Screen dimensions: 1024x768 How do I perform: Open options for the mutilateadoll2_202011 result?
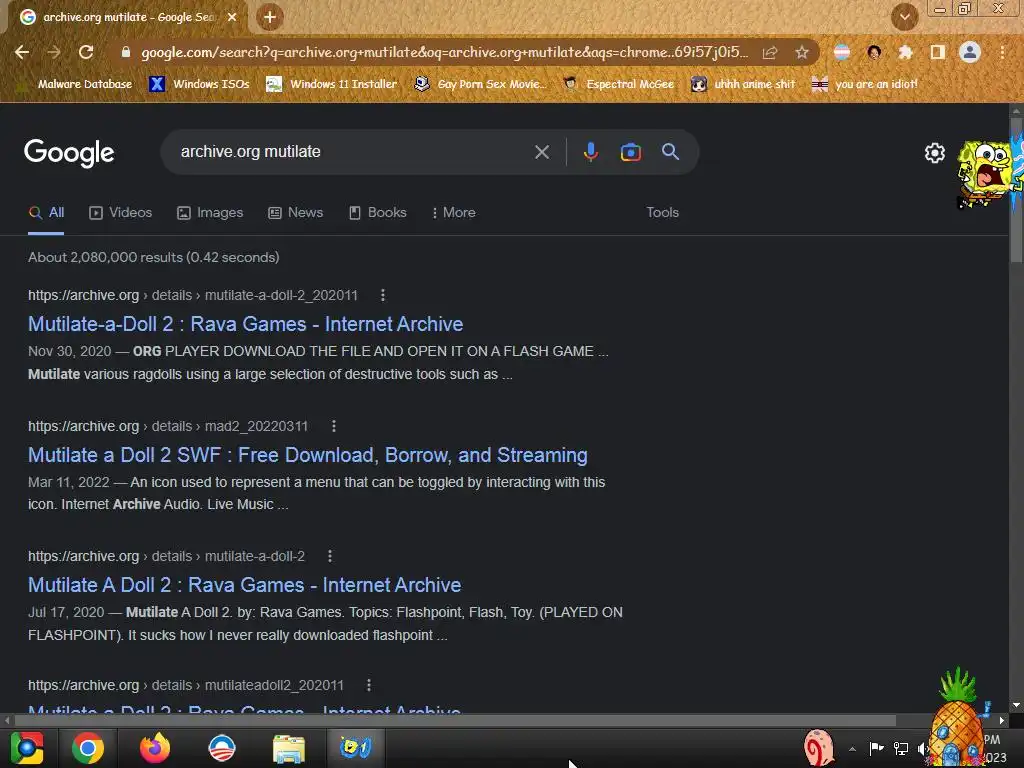pyautogui.click(x=369, y=685)
